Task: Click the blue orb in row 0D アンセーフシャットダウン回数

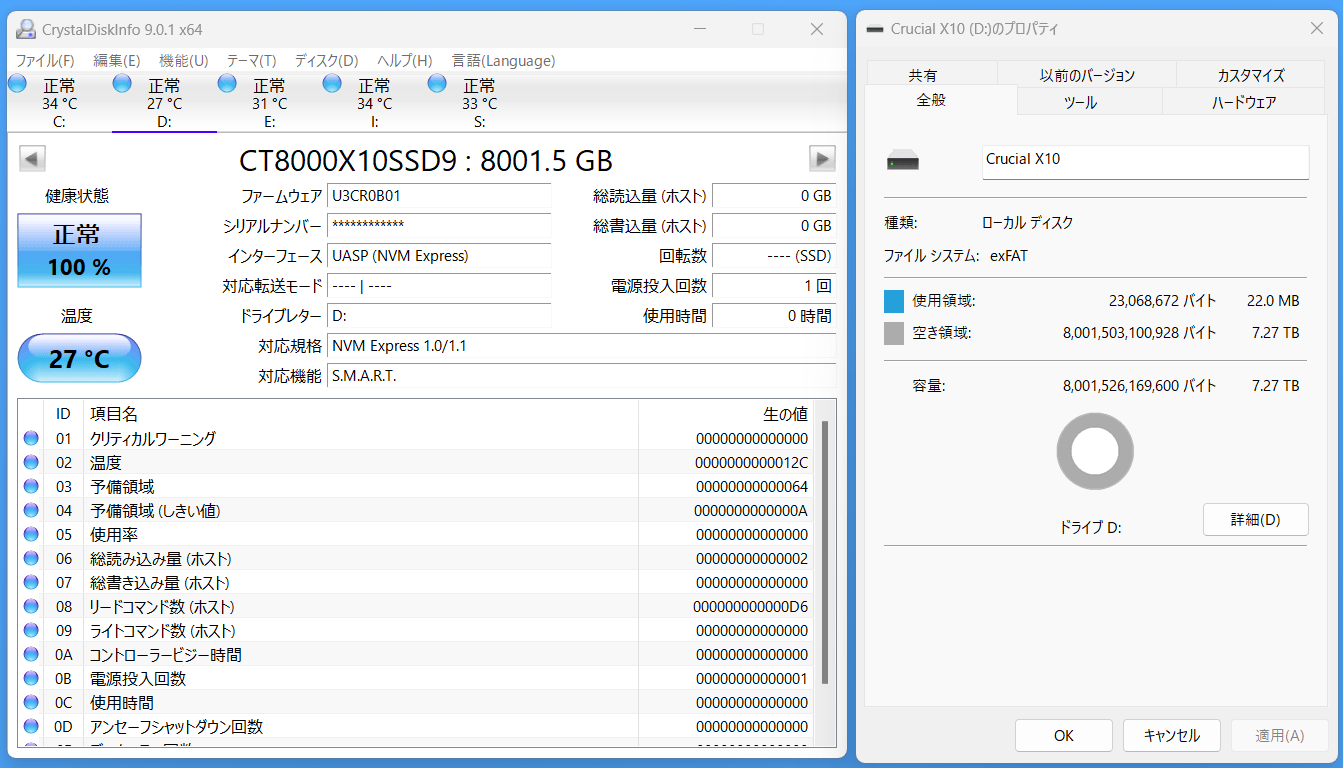Action: (31, 726)
